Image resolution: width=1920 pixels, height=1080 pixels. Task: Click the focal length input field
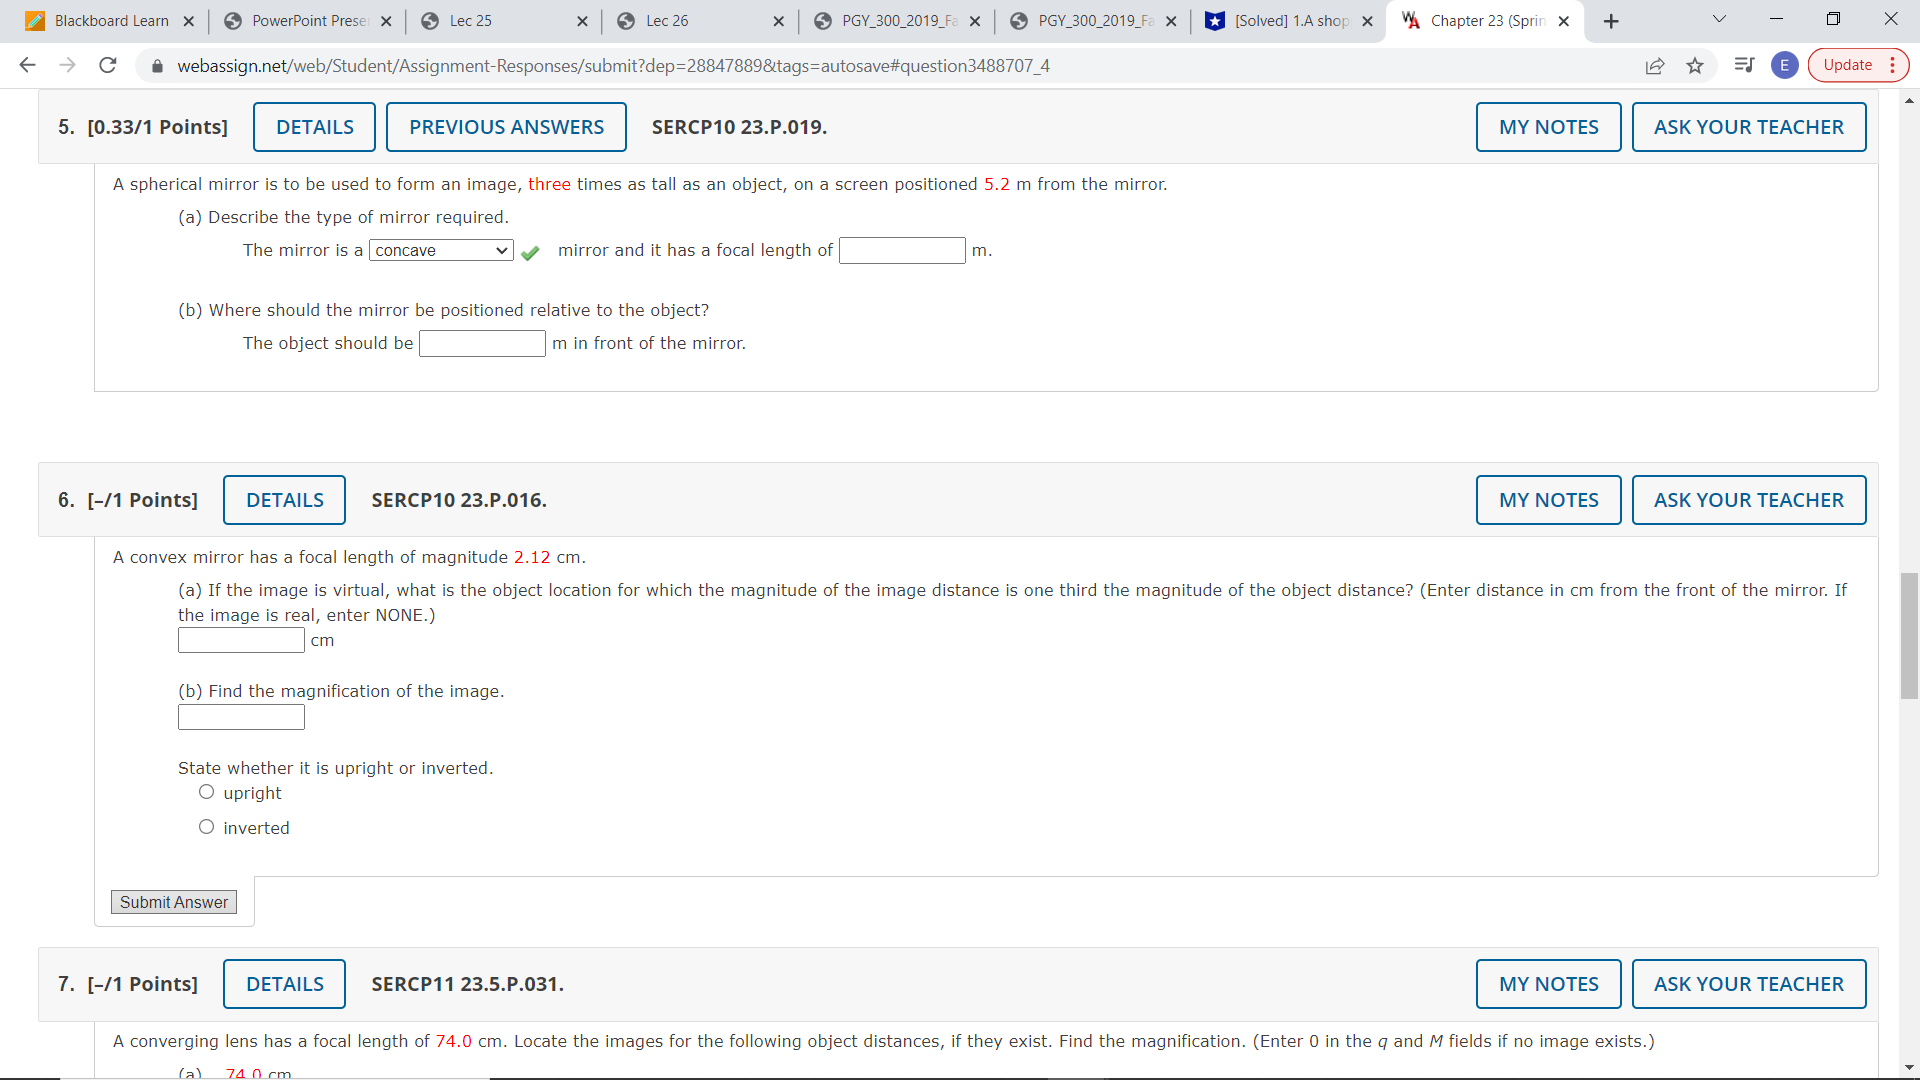[x=901, y=250]
